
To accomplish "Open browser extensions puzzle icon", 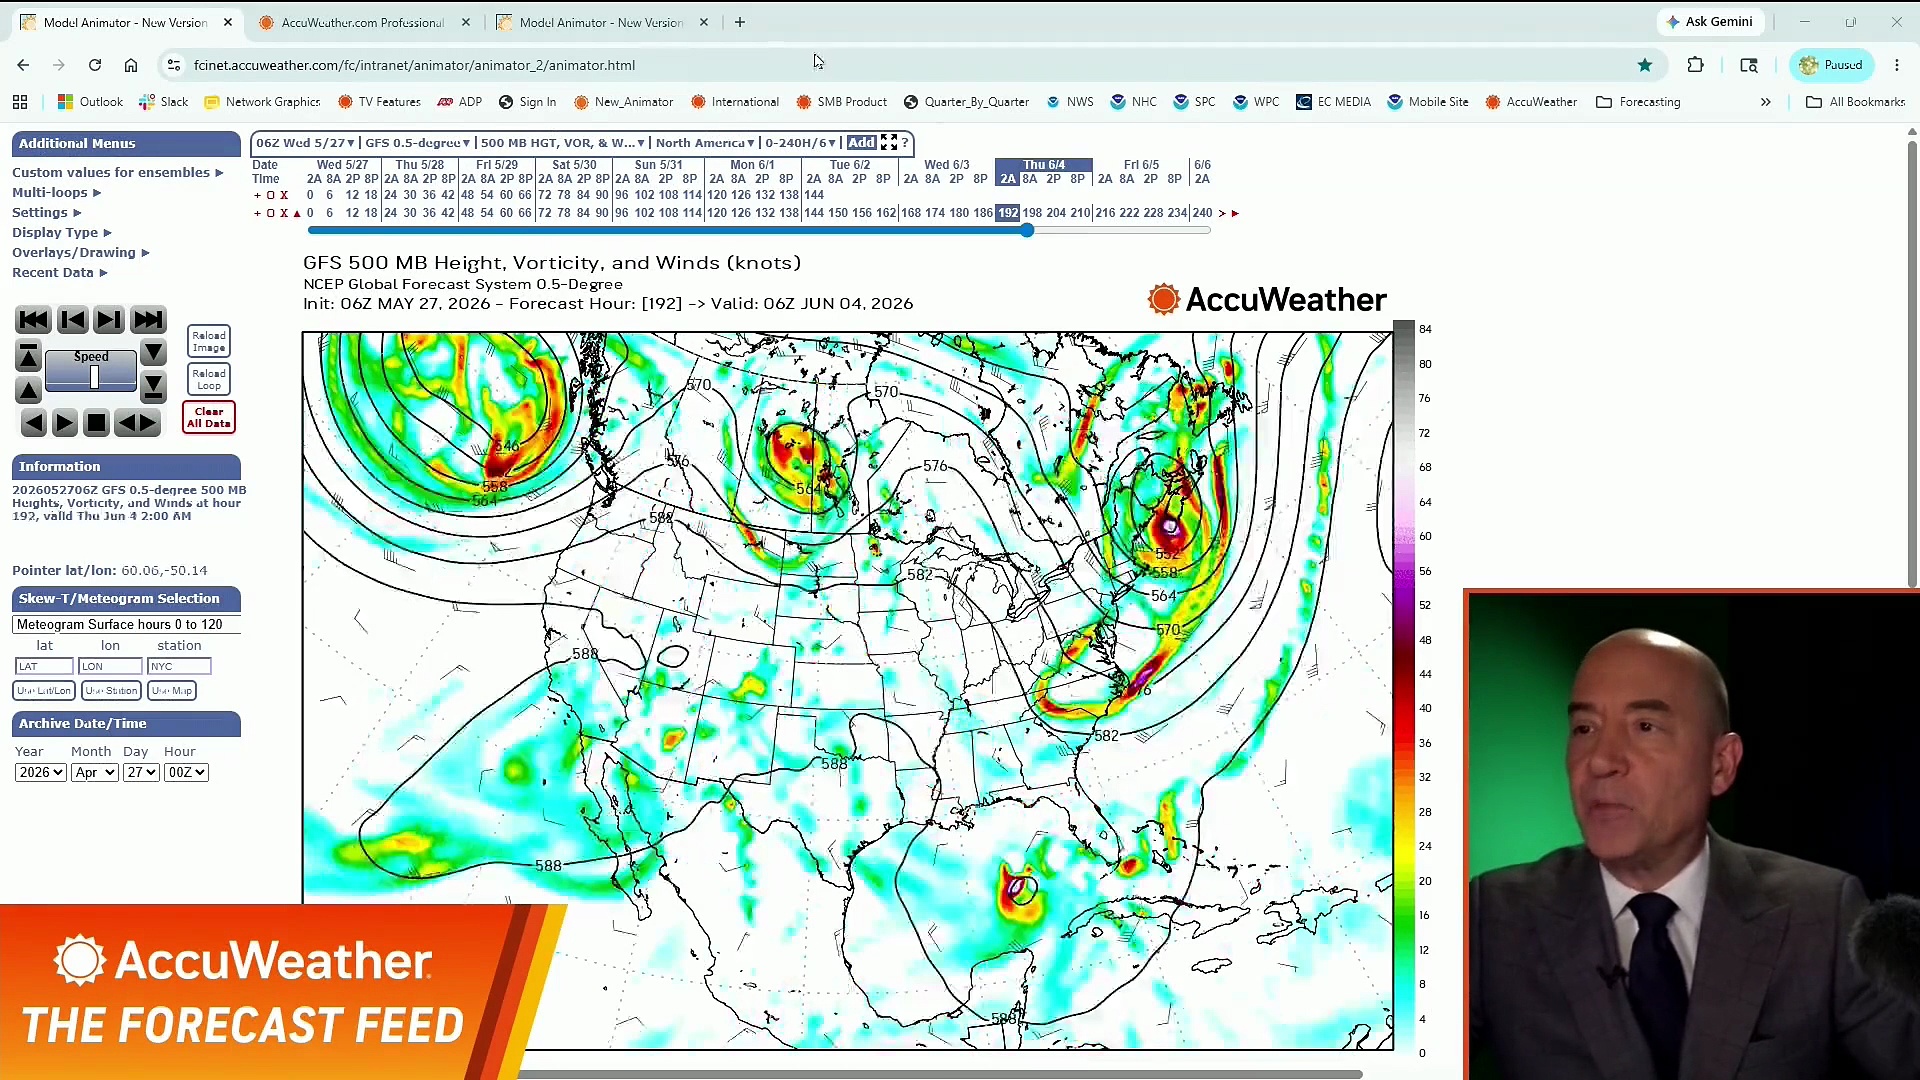I will [1695, 65].
